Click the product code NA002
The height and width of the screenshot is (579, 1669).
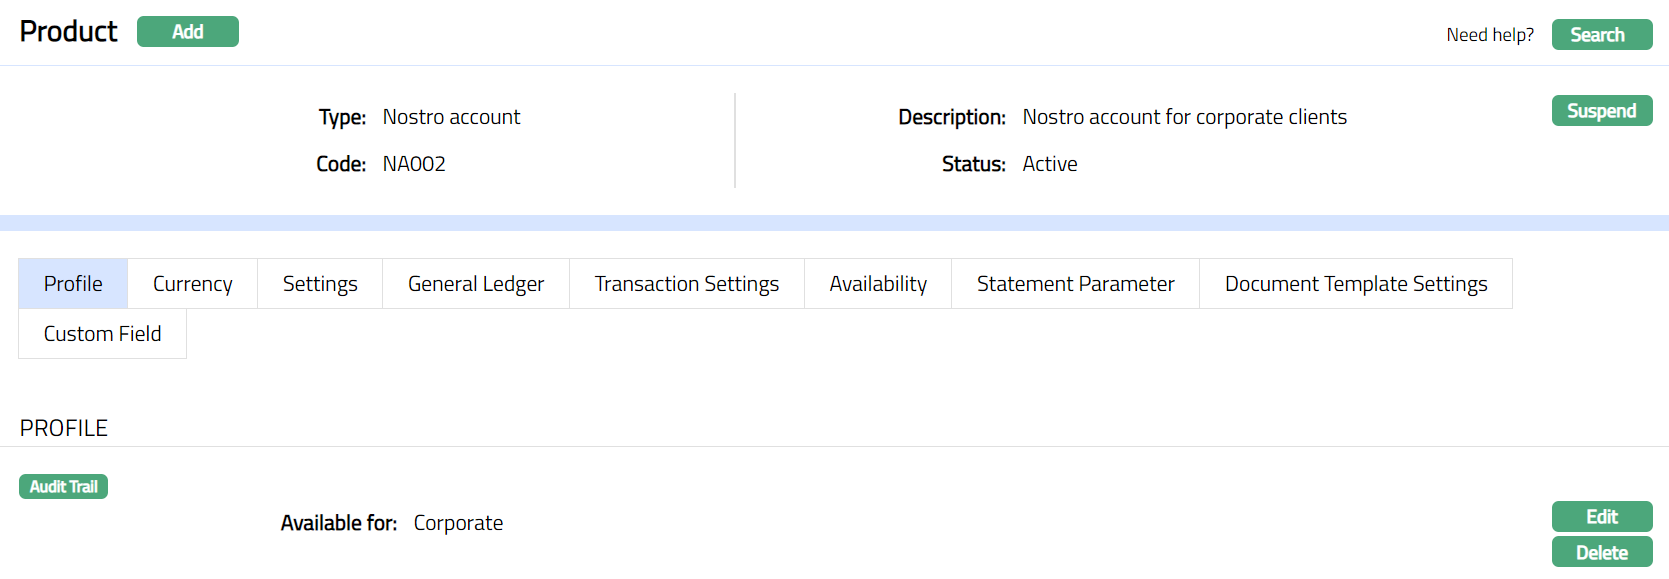pyautogui.click(x=414, y=164)
